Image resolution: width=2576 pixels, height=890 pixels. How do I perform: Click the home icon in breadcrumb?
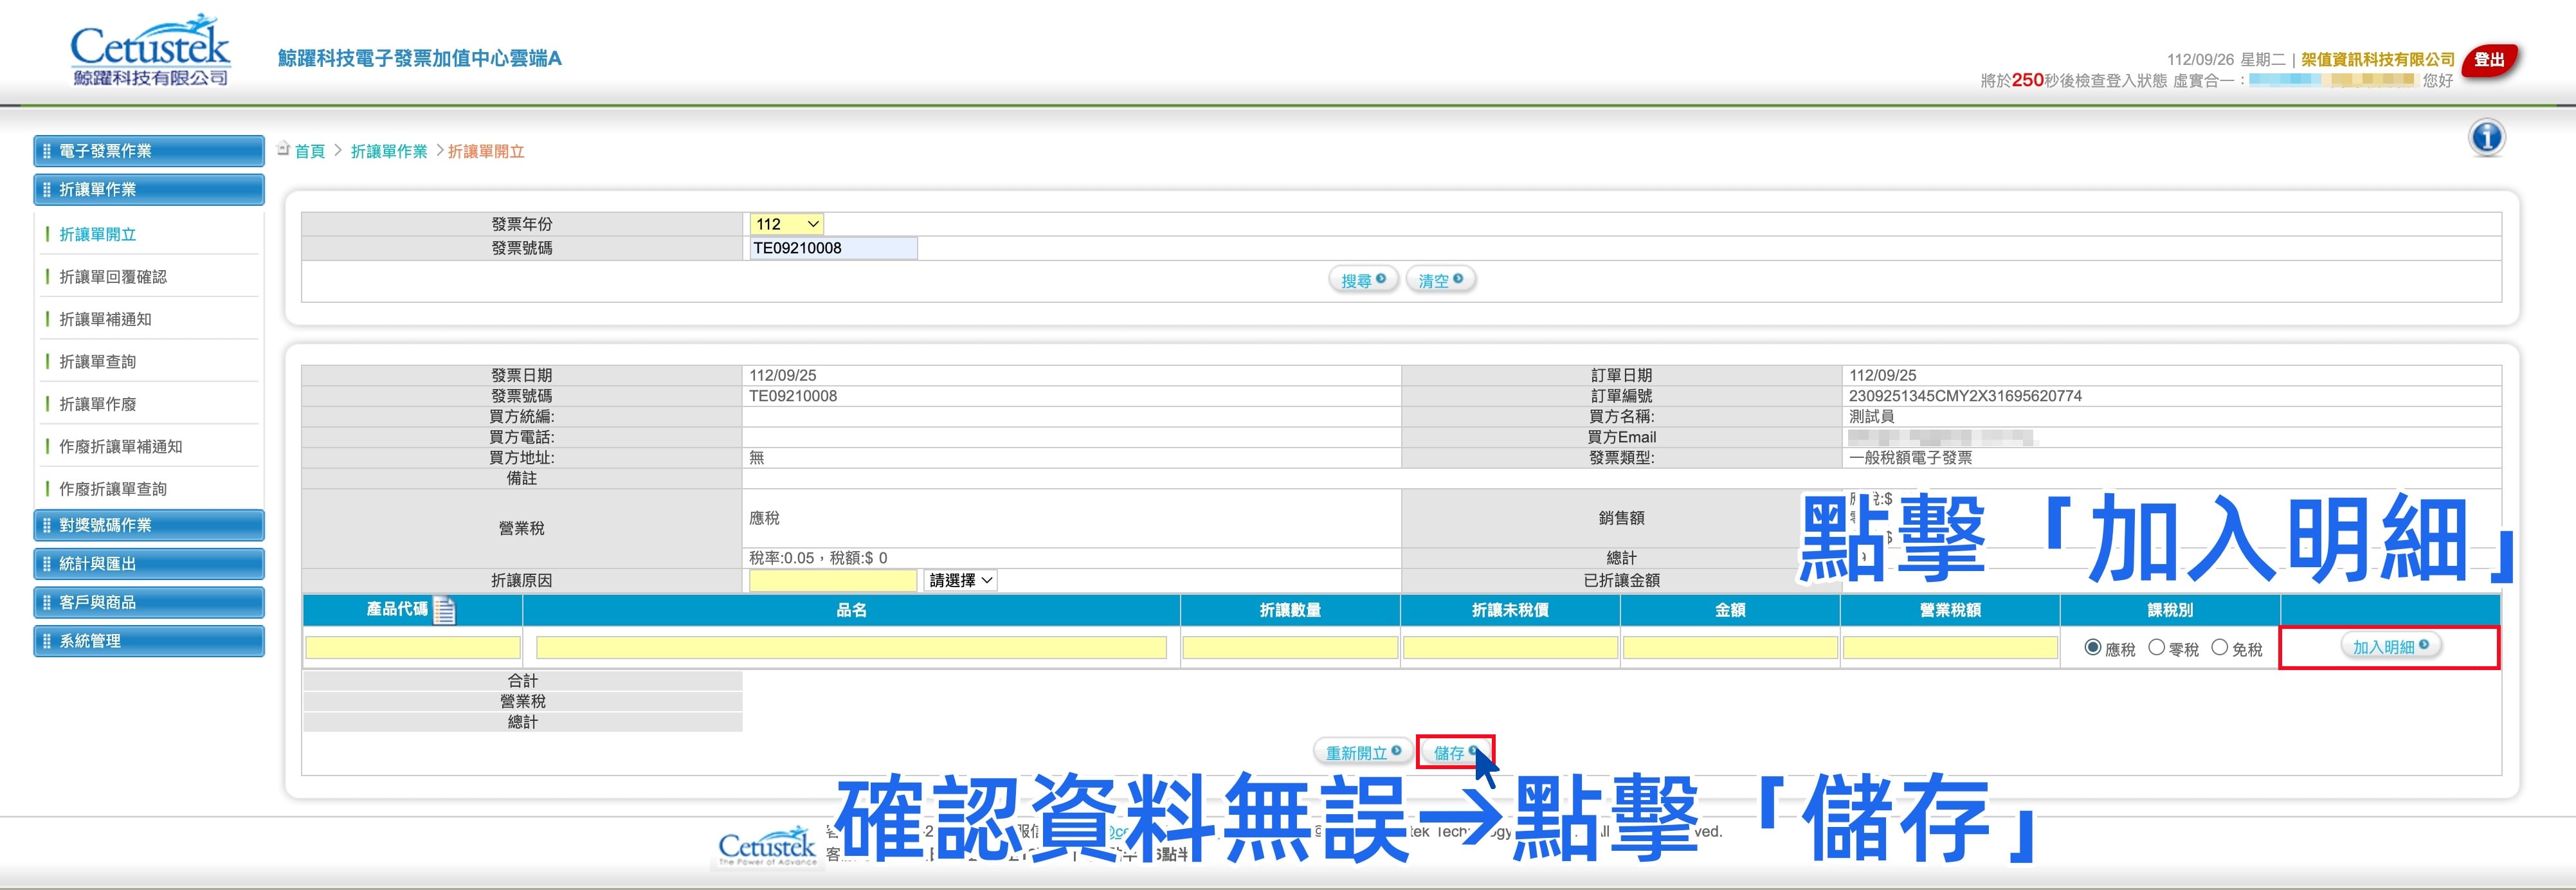pos(283,149)
